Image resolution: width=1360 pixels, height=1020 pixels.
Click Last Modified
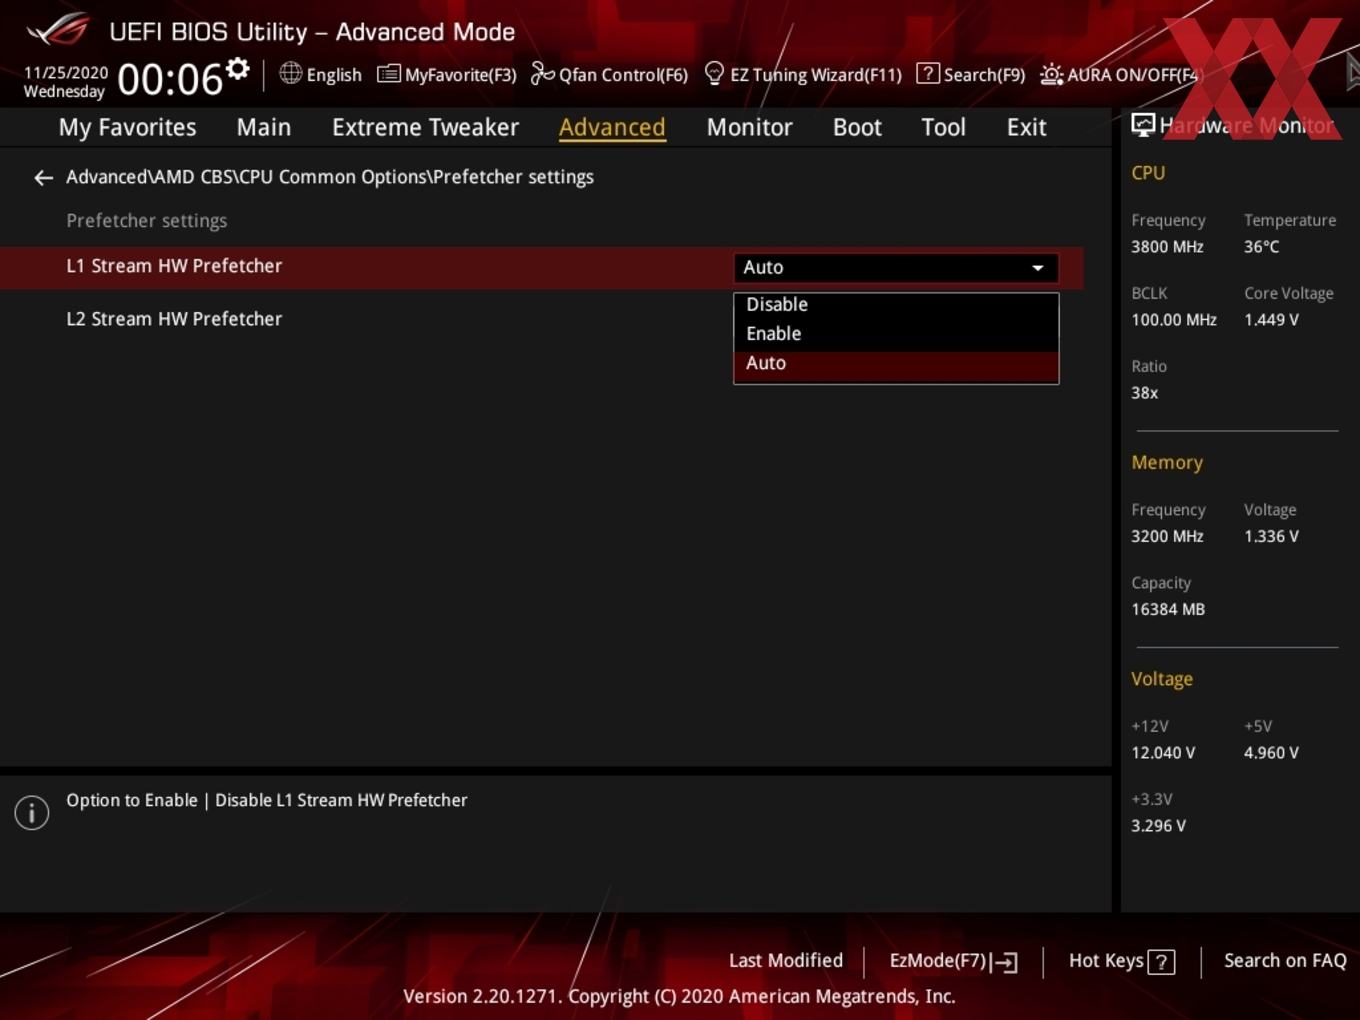[x=785, y=960]
